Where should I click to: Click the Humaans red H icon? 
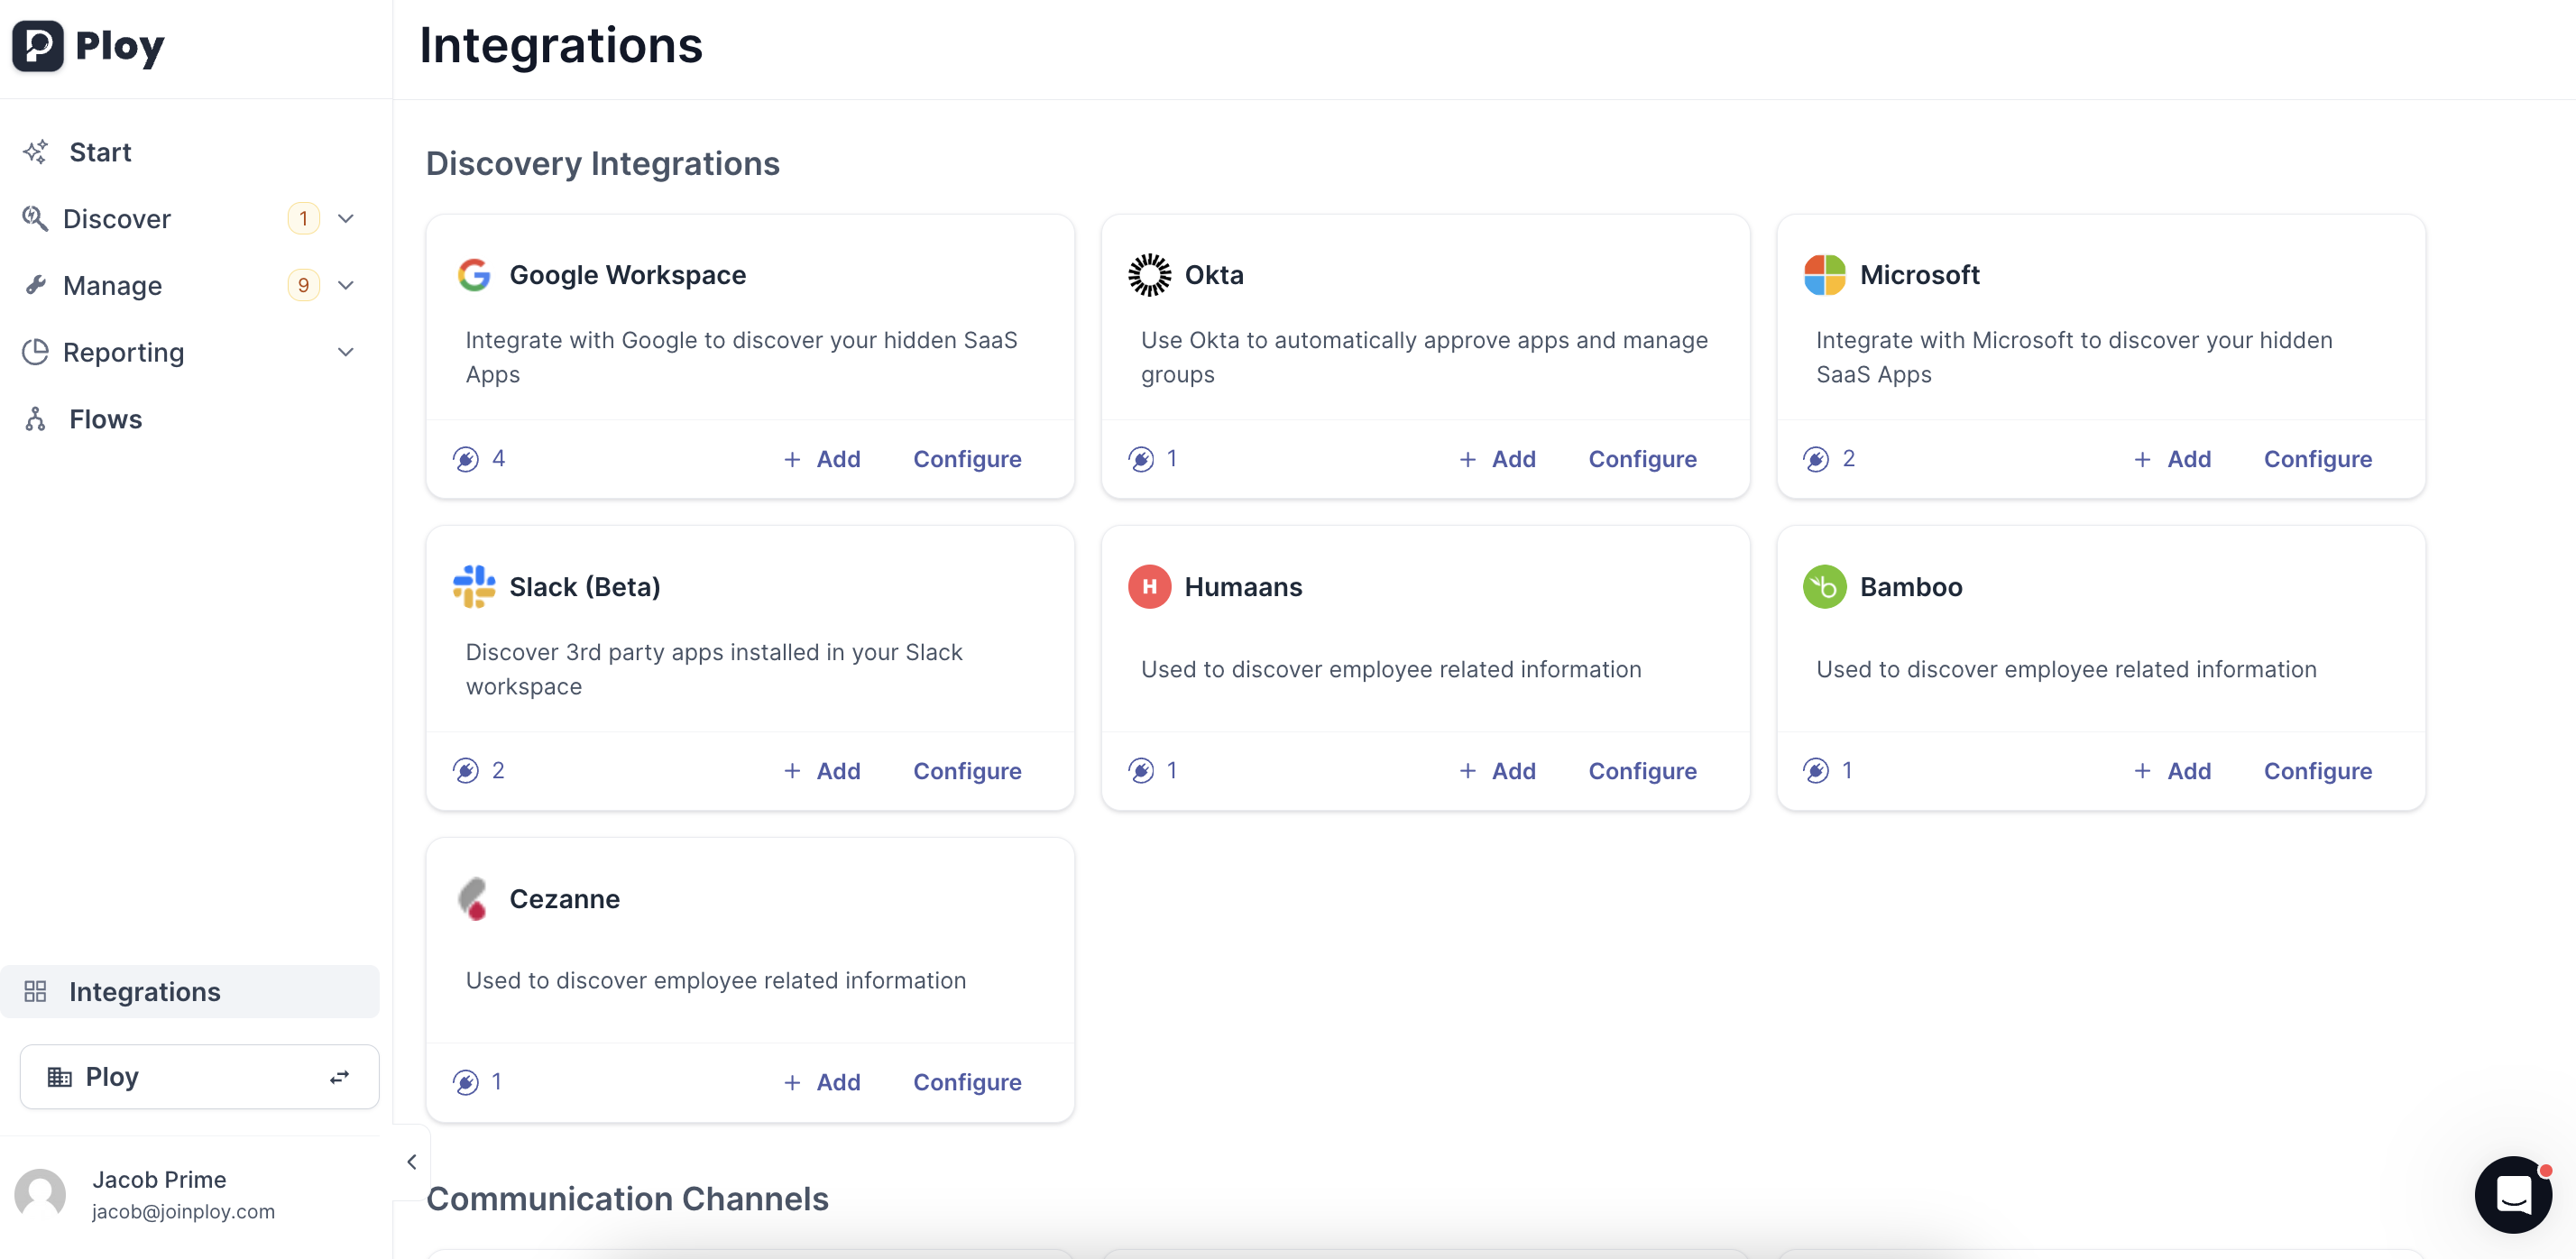point(1149,587)
